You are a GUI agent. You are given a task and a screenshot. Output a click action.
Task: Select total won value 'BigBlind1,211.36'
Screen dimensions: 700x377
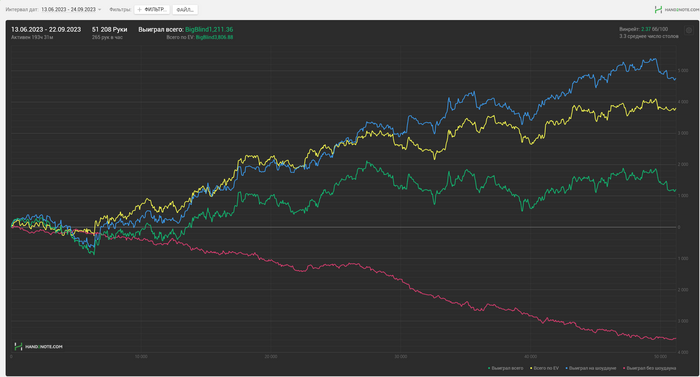click(x=209, y=29)
